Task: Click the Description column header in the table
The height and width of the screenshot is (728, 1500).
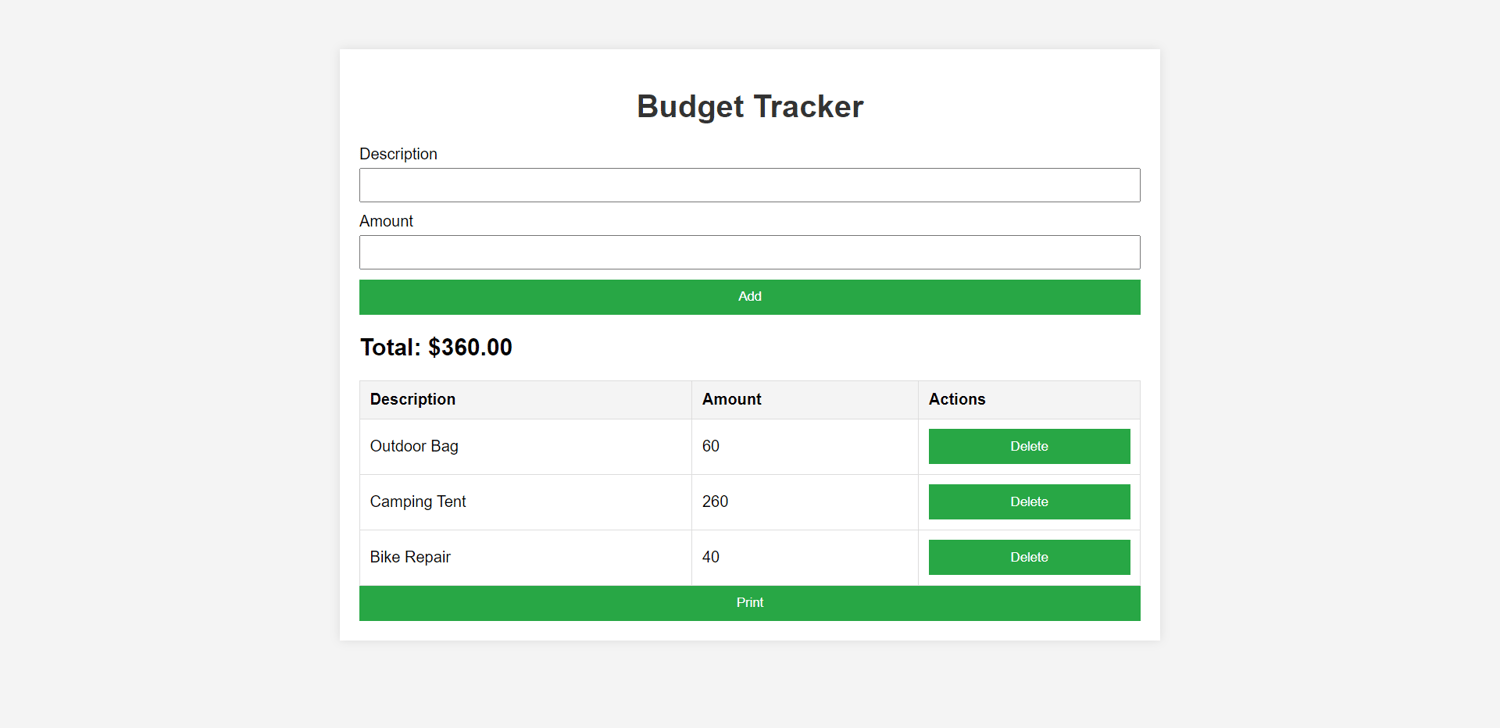Action: coord(413,399)
